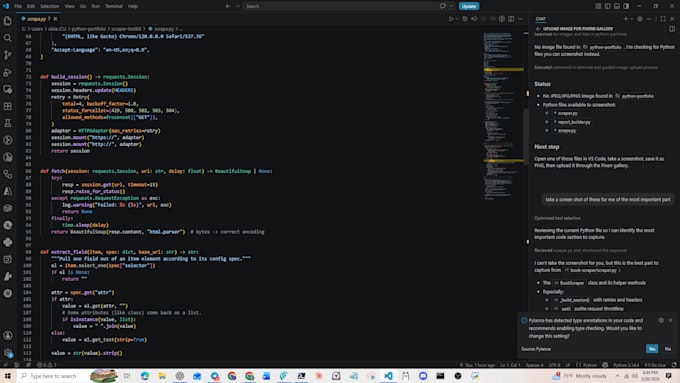Open the Edit menu
This screenshot has height=383, width=680.
click(31, 6)
